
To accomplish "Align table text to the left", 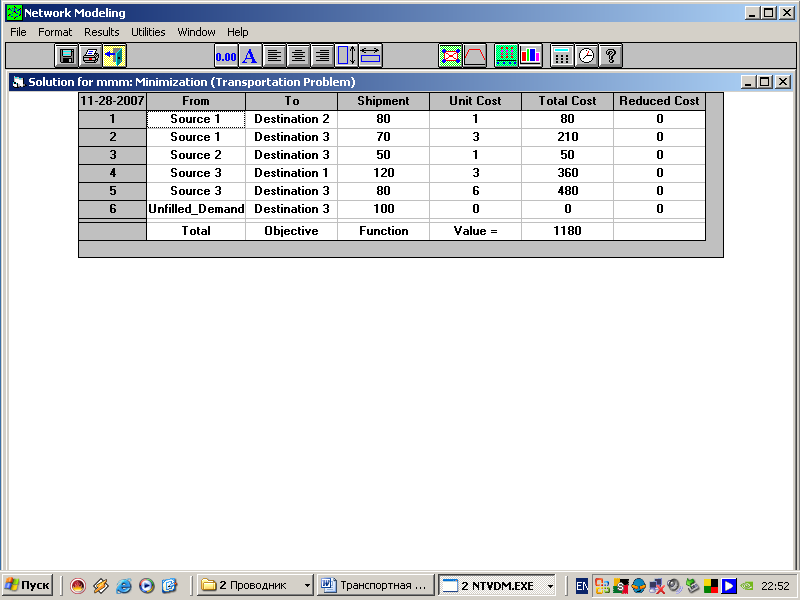I will pos(274,56).
